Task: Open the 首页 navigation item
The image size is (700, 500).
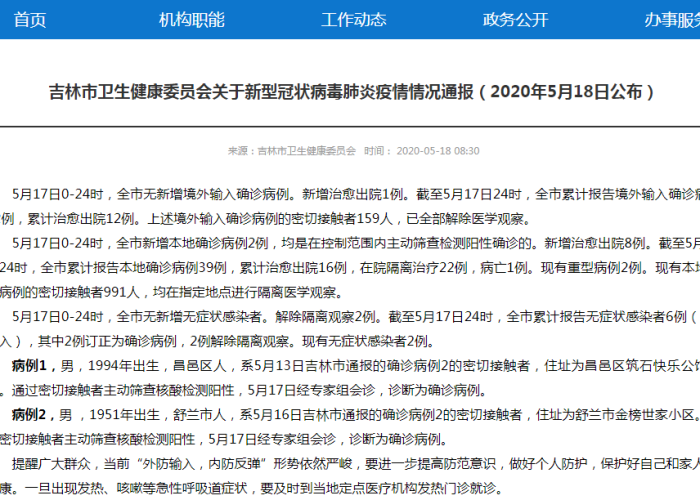Action: [x=30, y=20]
